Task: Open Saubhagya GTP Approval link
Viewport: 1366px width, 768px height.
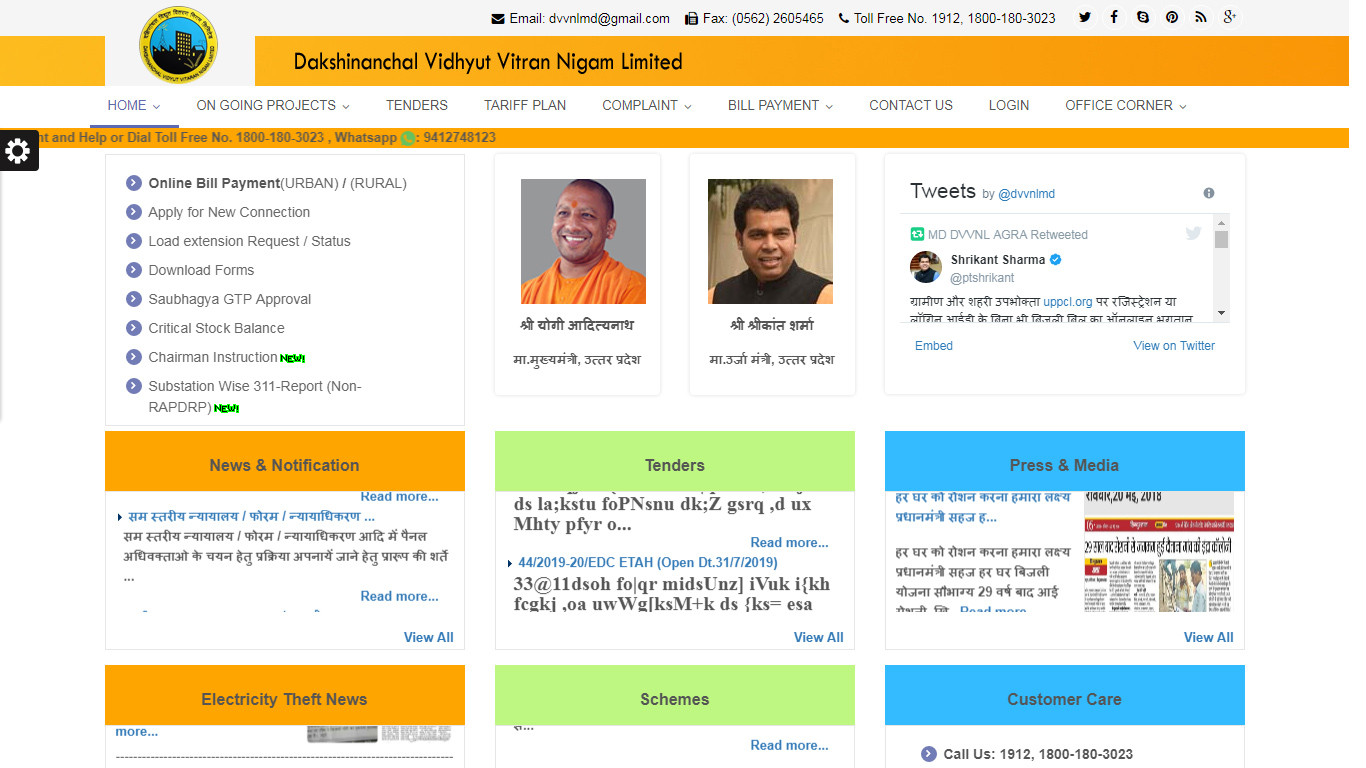Action: [x=230, y=299]
